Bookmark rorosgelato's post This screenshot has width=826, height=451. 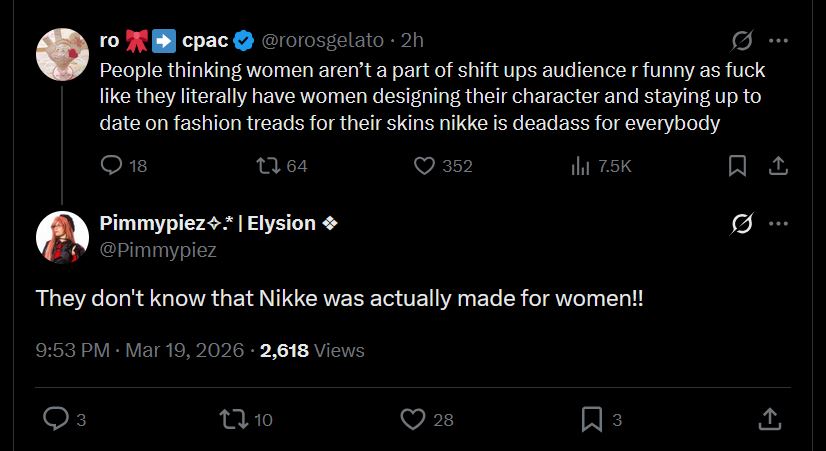pyautogui.click(x=737, y=166)
